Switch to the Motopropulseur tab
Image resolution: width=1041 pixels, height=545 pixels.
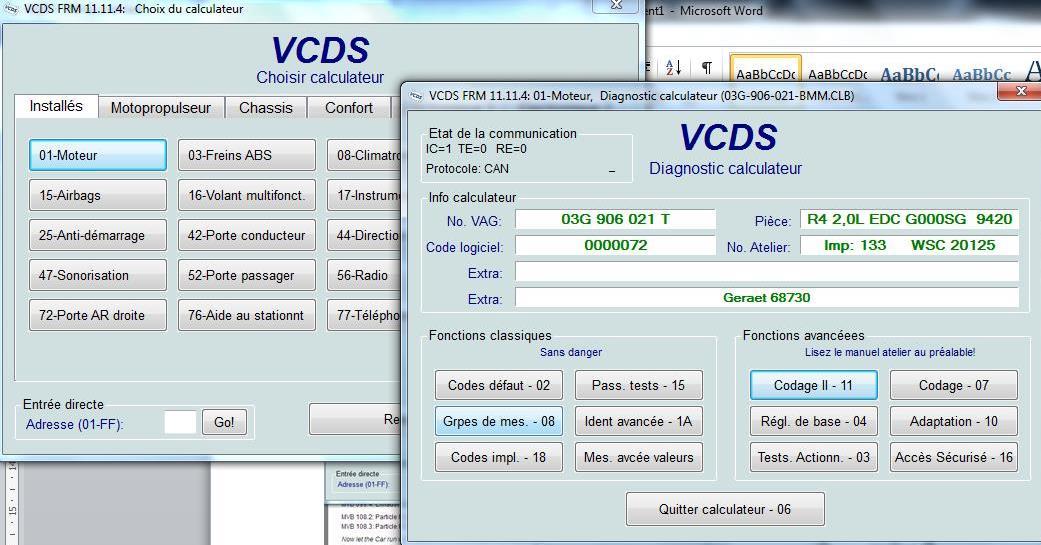click(x=161, y=108)
